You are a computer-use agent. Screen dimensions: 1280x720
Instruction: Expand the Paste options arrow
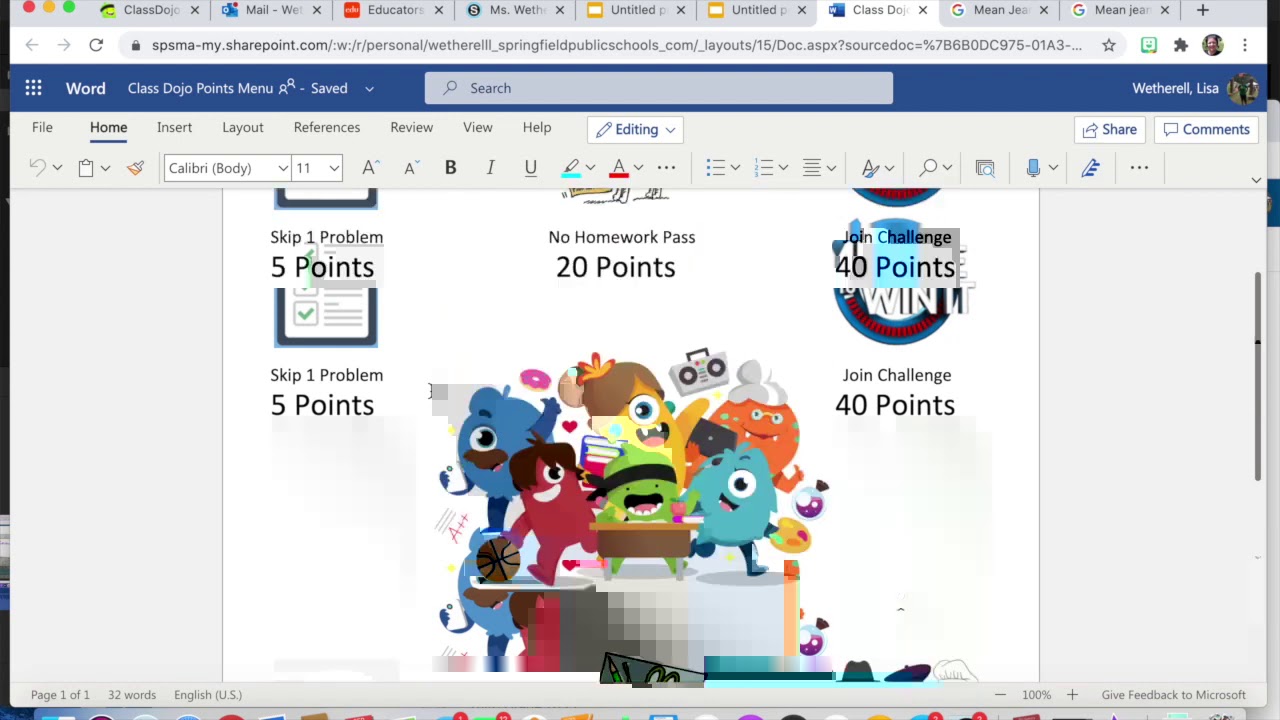pos(105,168)
